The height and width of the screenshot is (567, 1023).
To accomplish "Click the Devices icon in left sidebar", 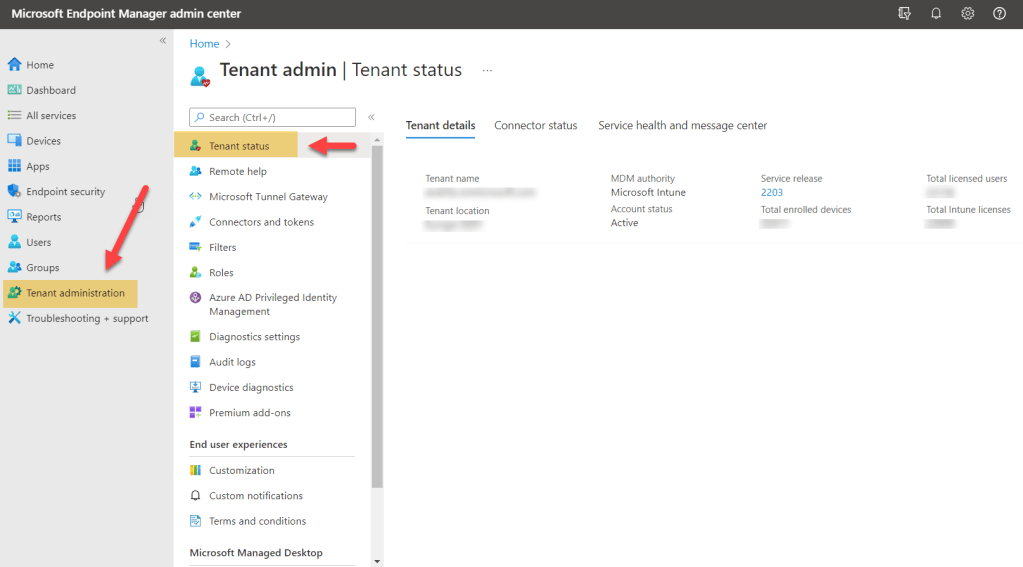I will coord(15,141).
